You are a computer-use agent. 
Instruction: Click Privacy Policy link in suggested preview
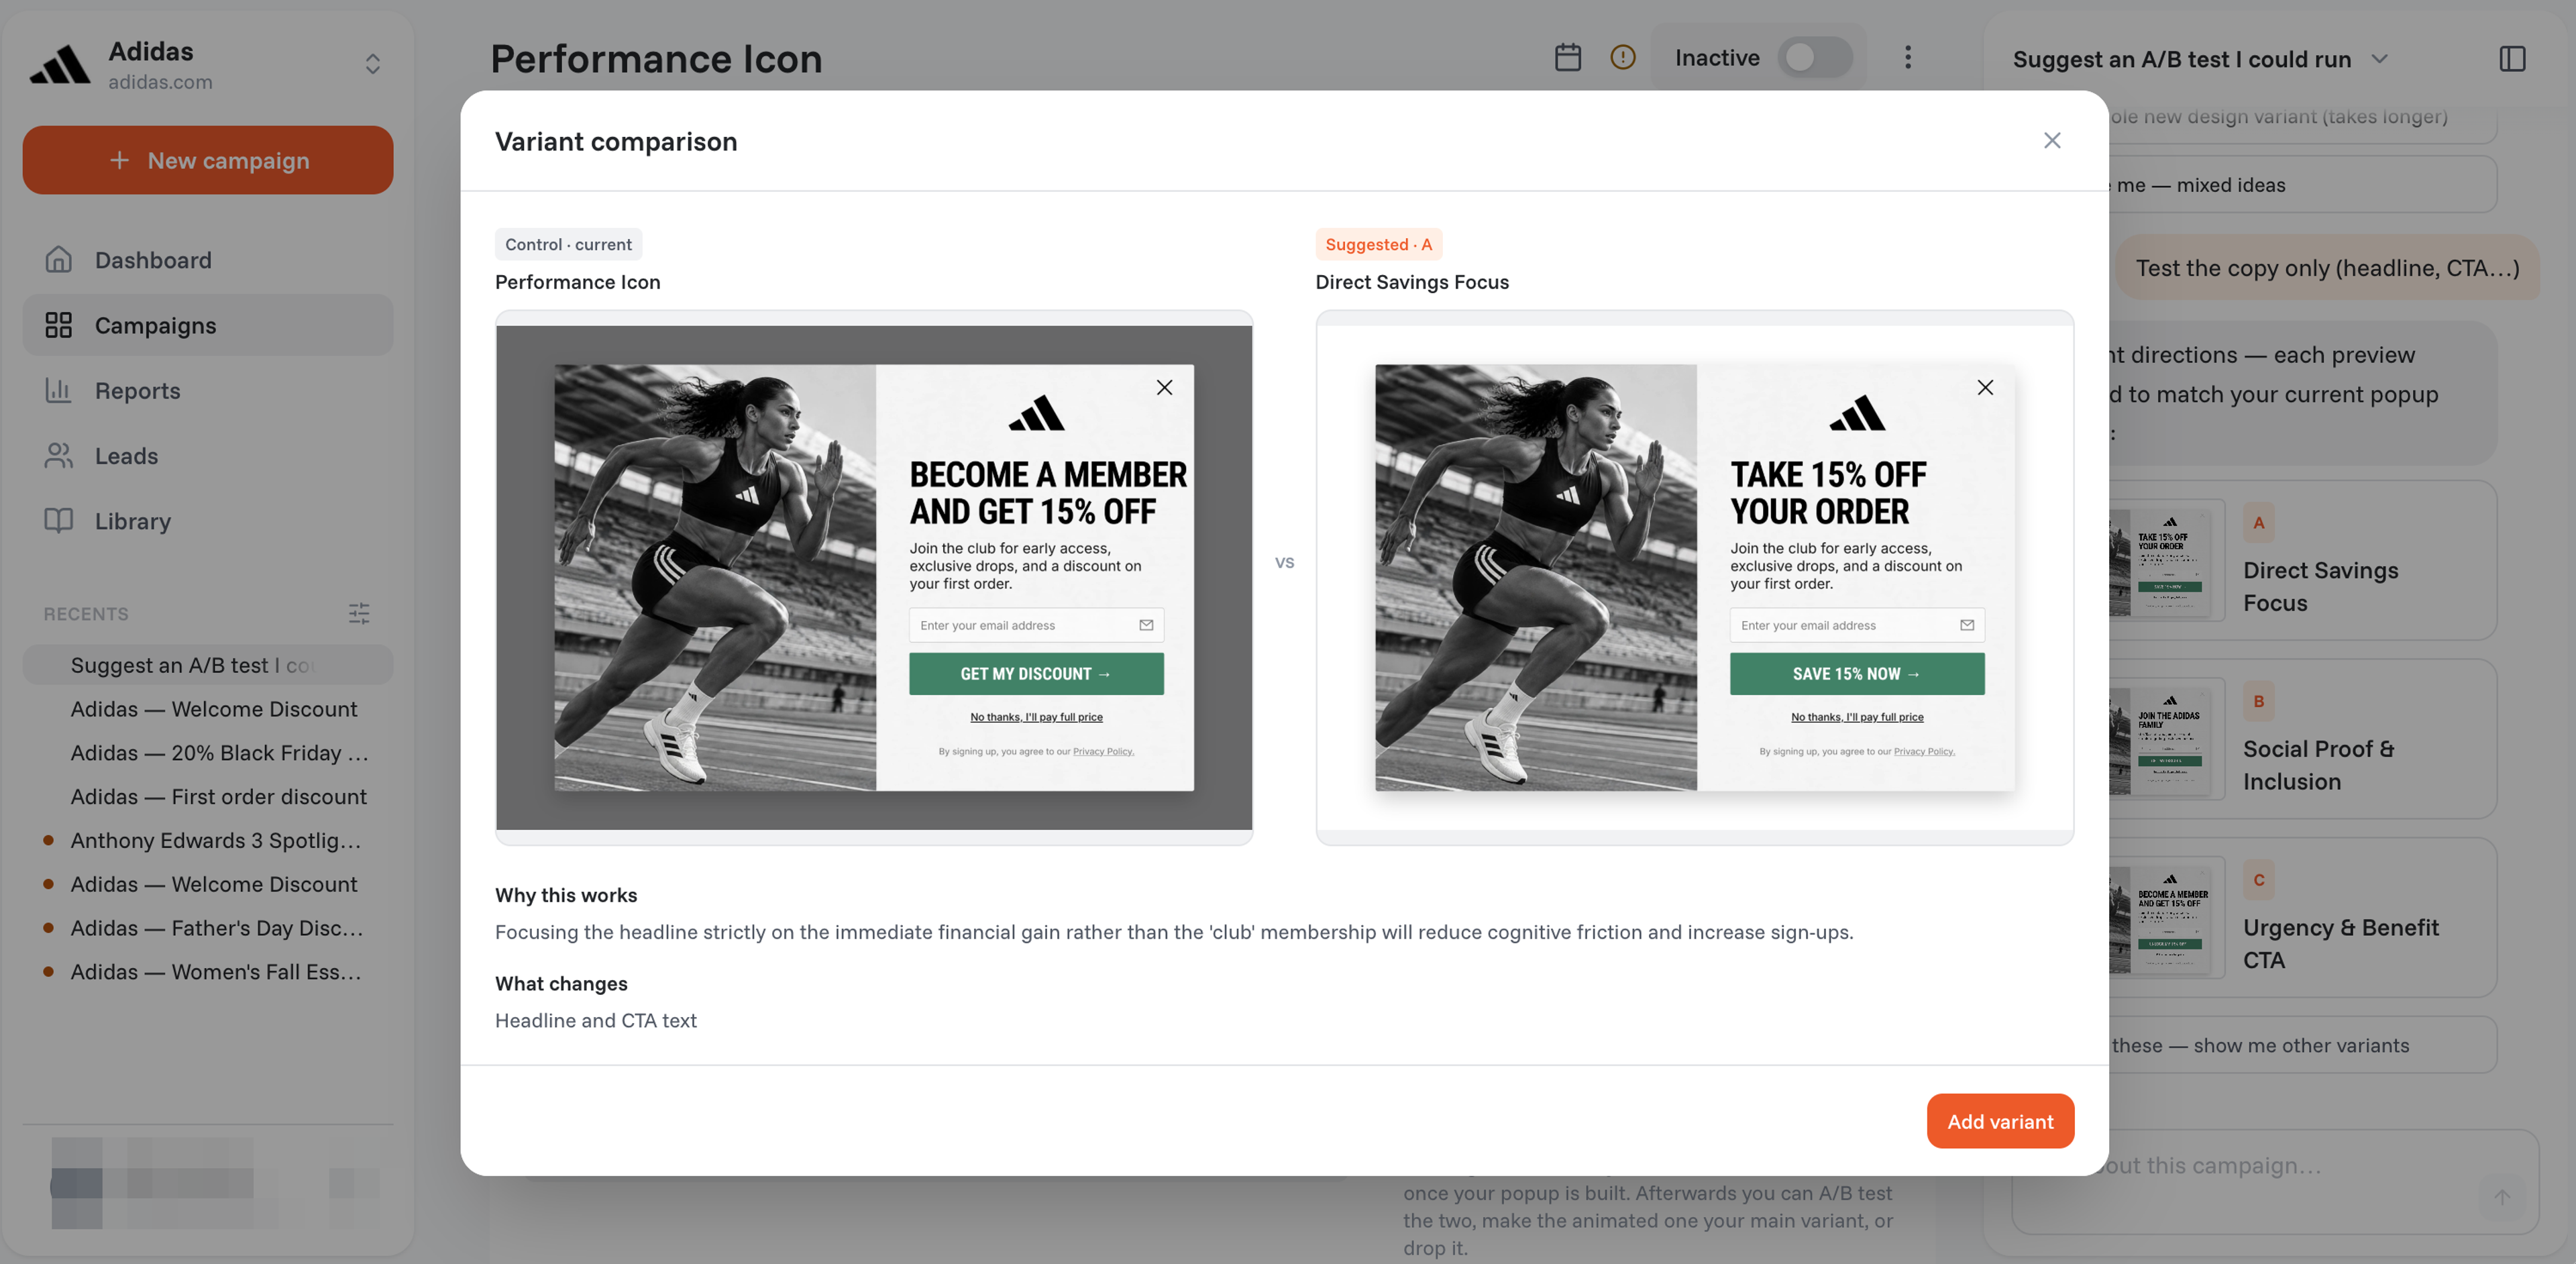coord(1923,752)
